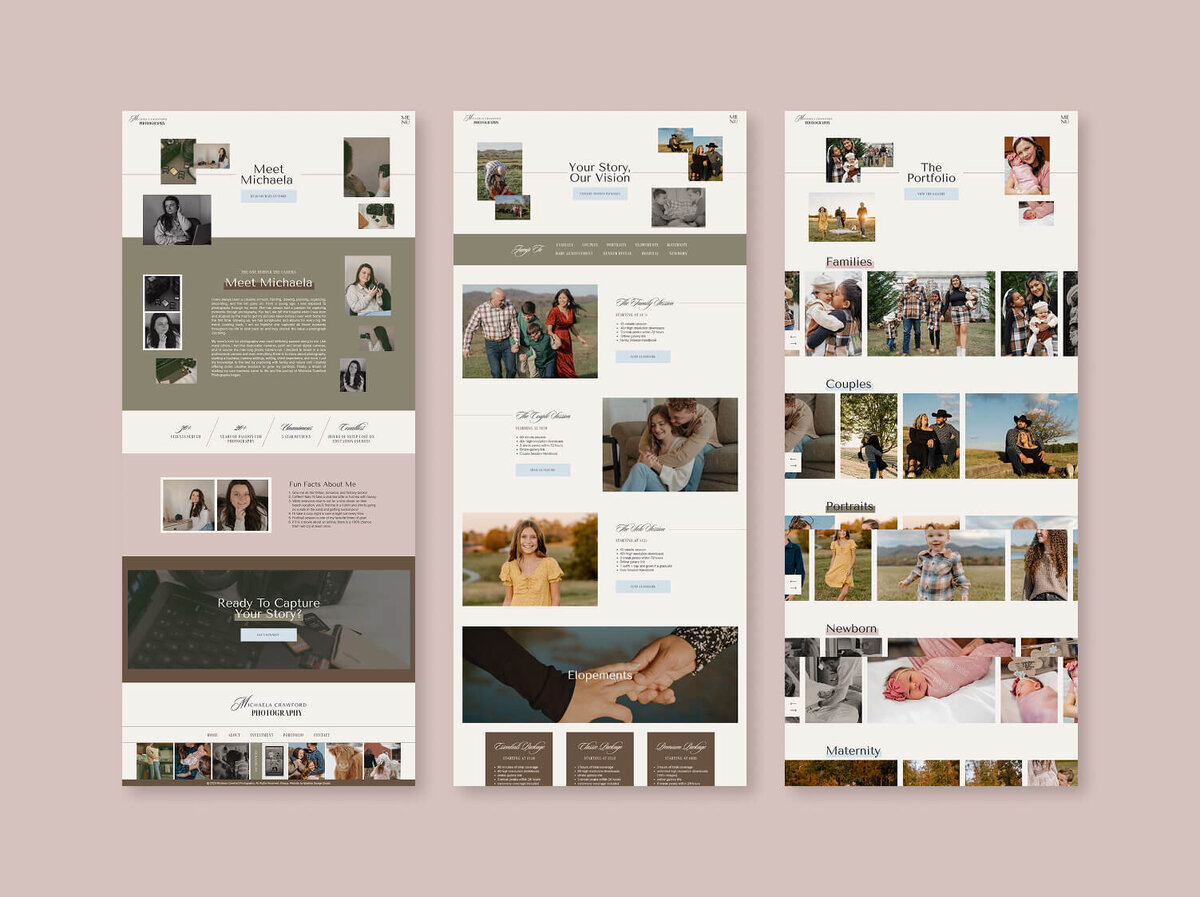Click the slider arrow in Couples gallery
The image size is (1200, 897).
(793, 462)
